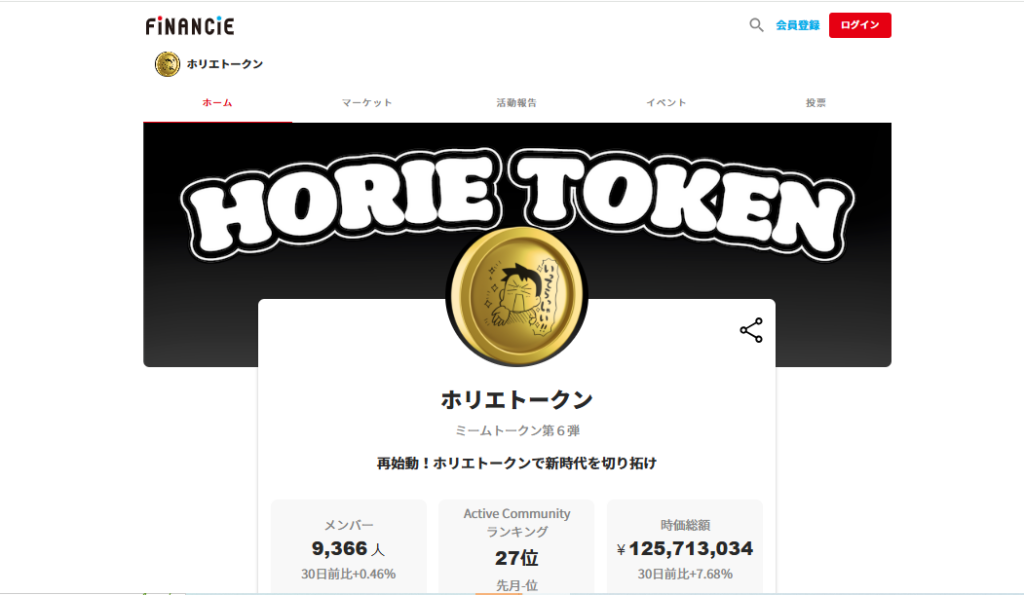The height and width of the screenshot is (595, 1024).
Task: Click the 時価総額 market cap card
Action: pyautogui.click(x=685, y=547)
